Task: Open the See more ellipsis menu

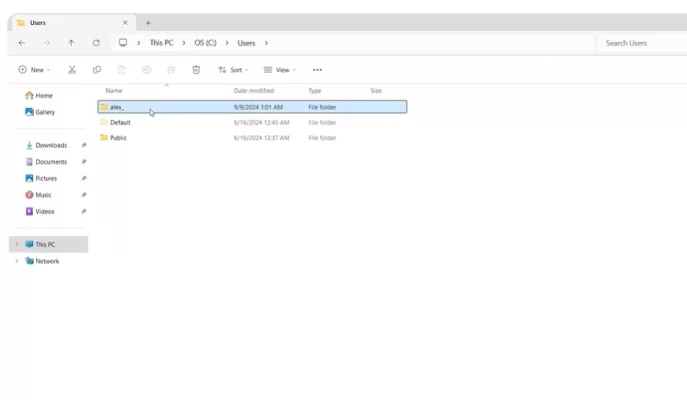Action: [x=317, y=70]
